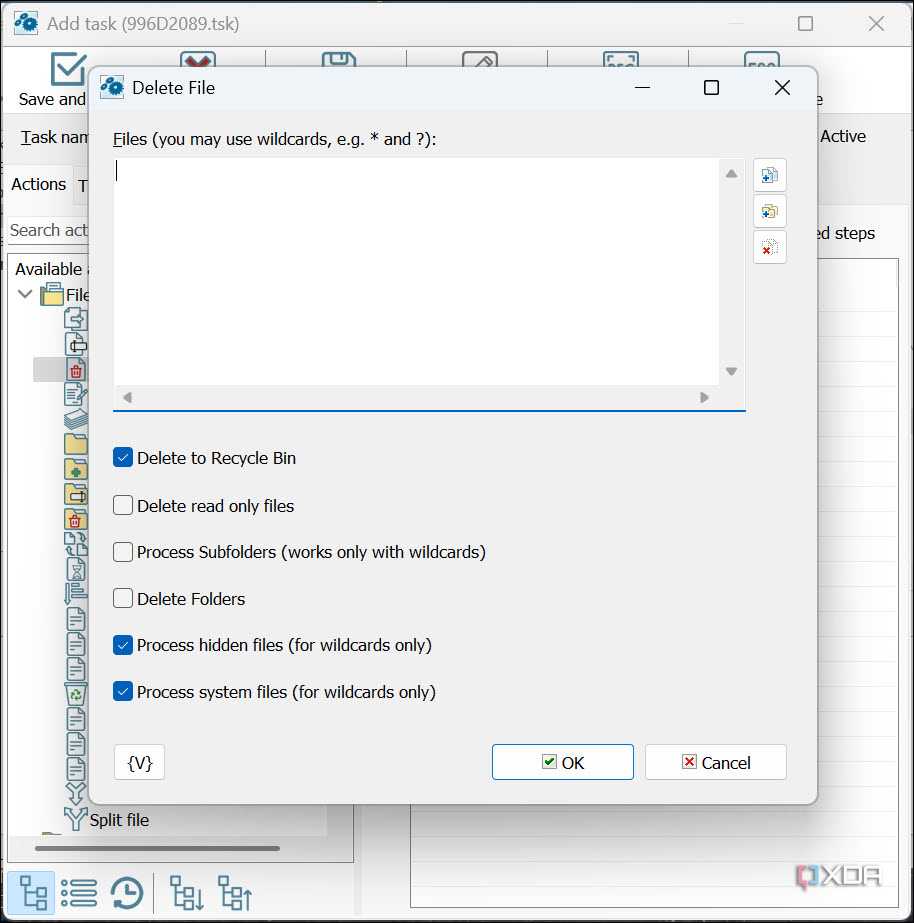Select the recycle bin icon in actions tree

click(x=75, y=694)
